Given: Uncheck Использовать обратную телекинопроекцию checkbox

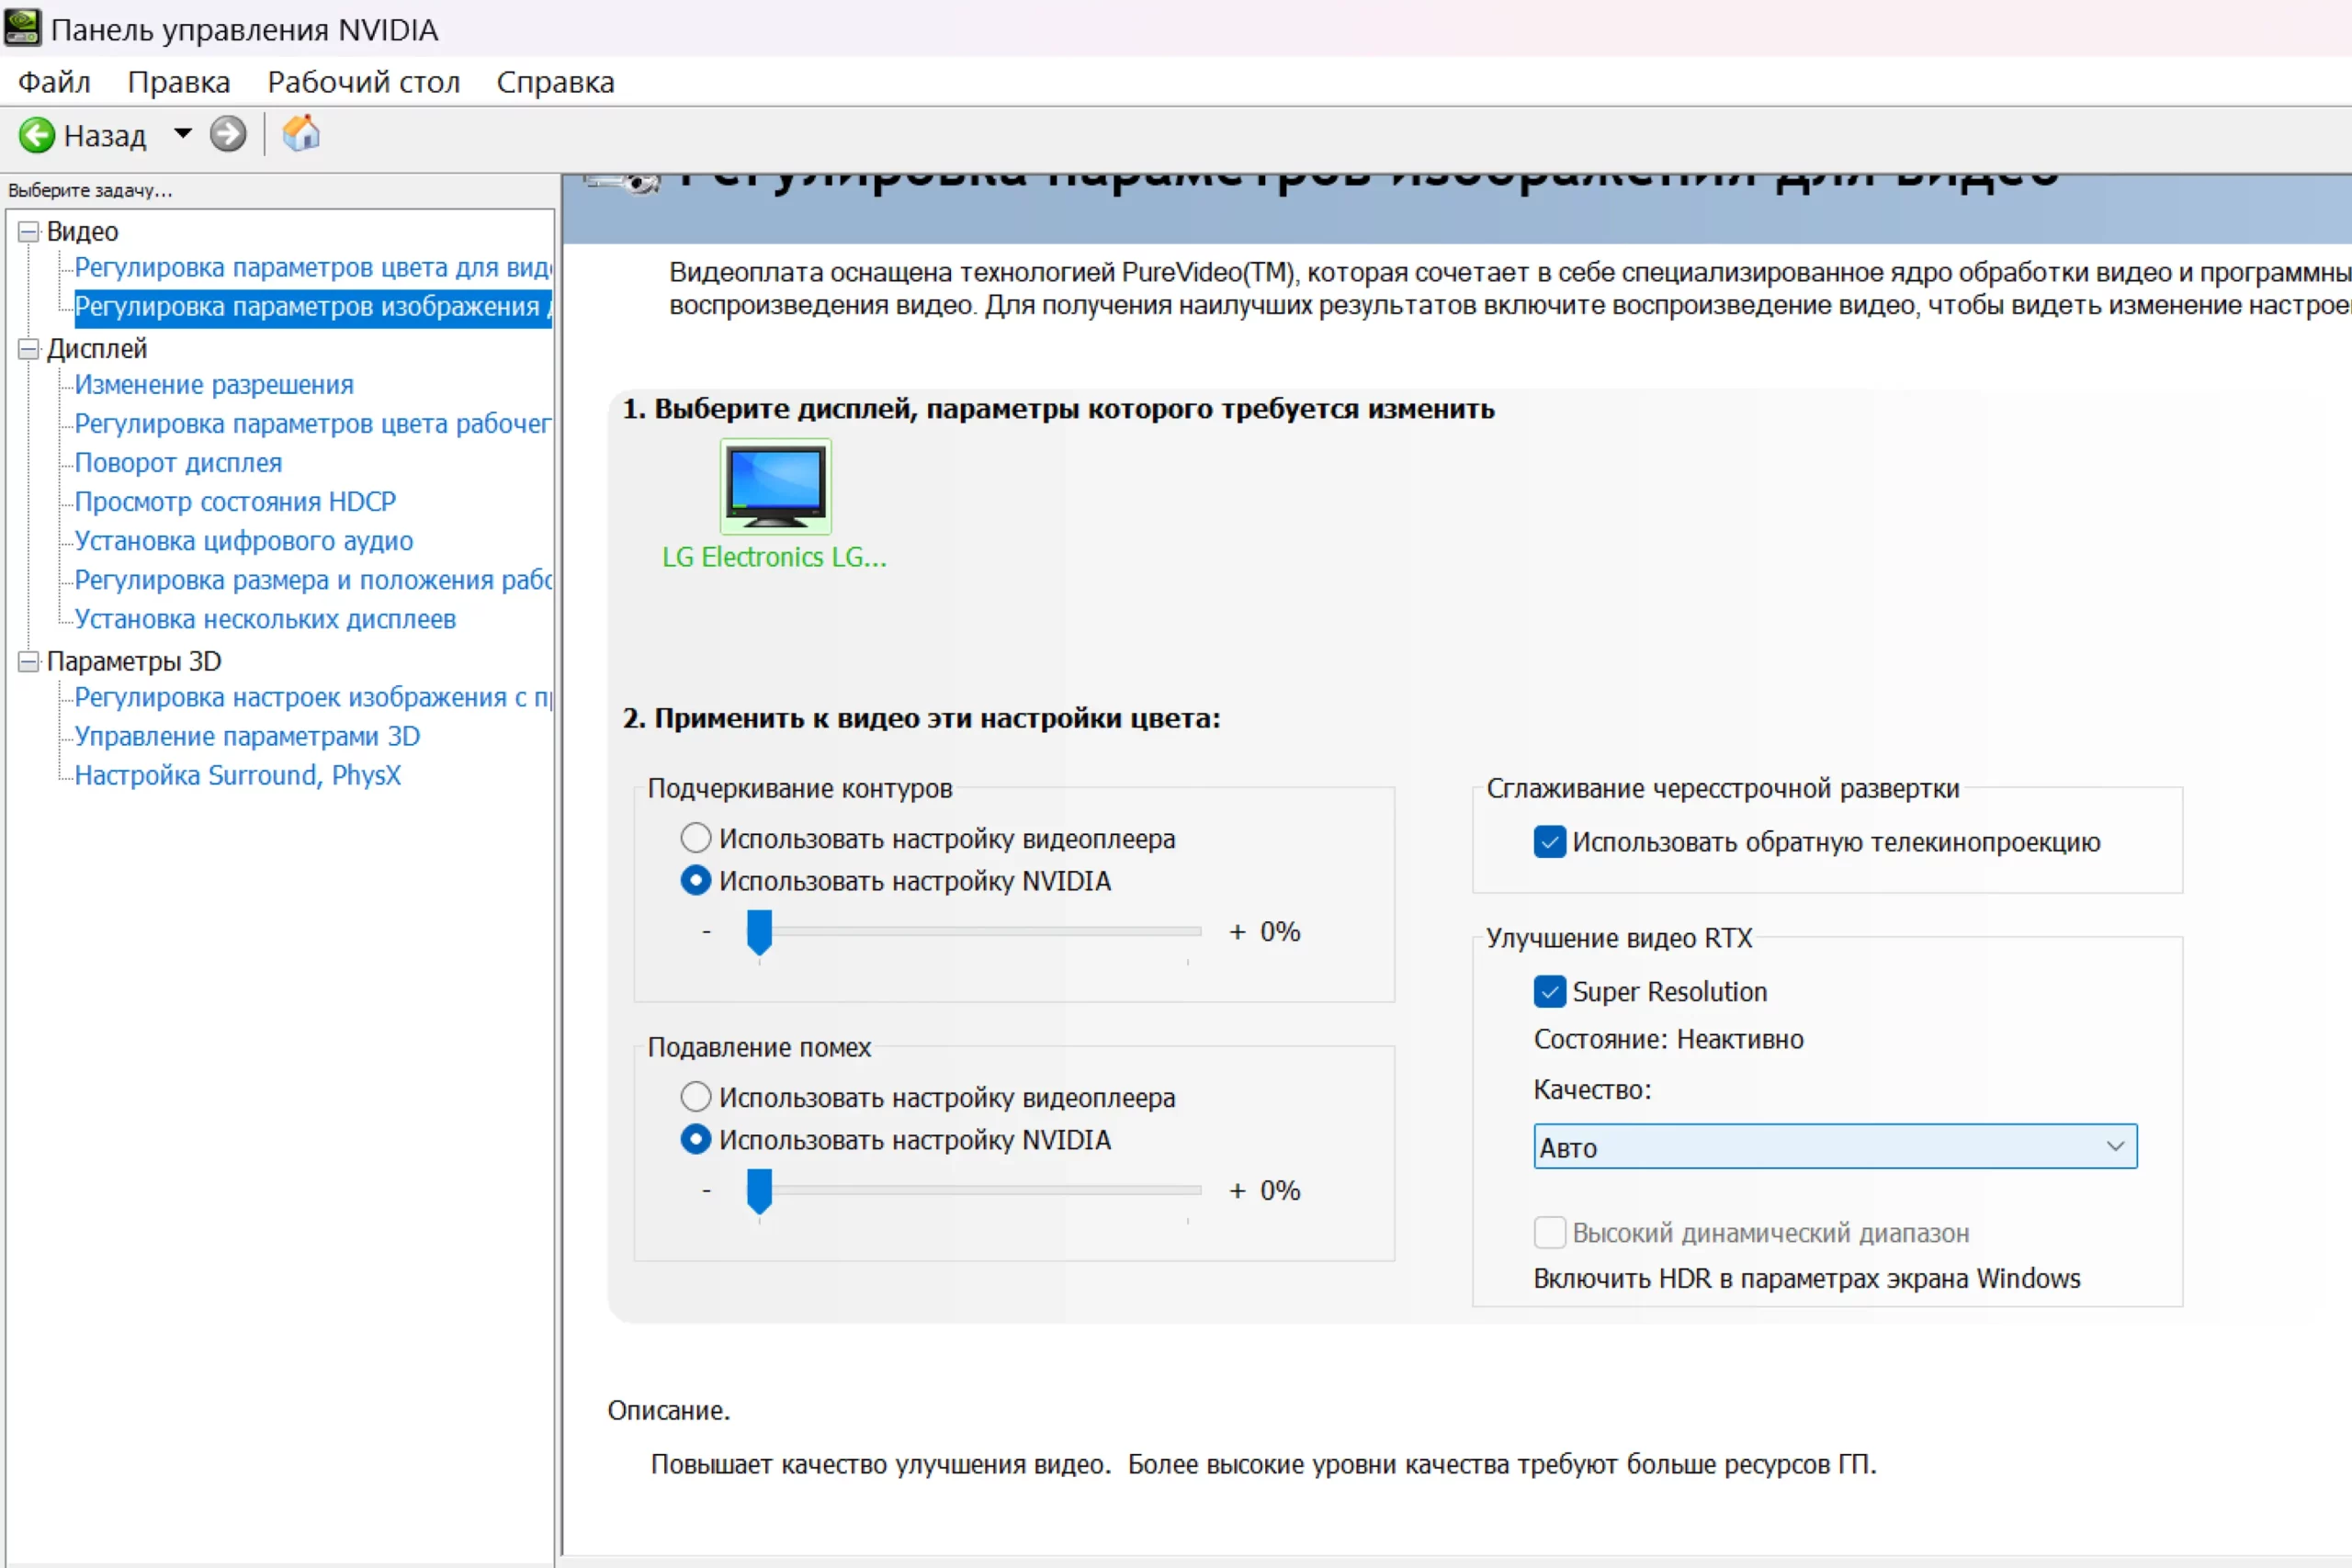Looking at the screenshot, I should [1549, 842].
